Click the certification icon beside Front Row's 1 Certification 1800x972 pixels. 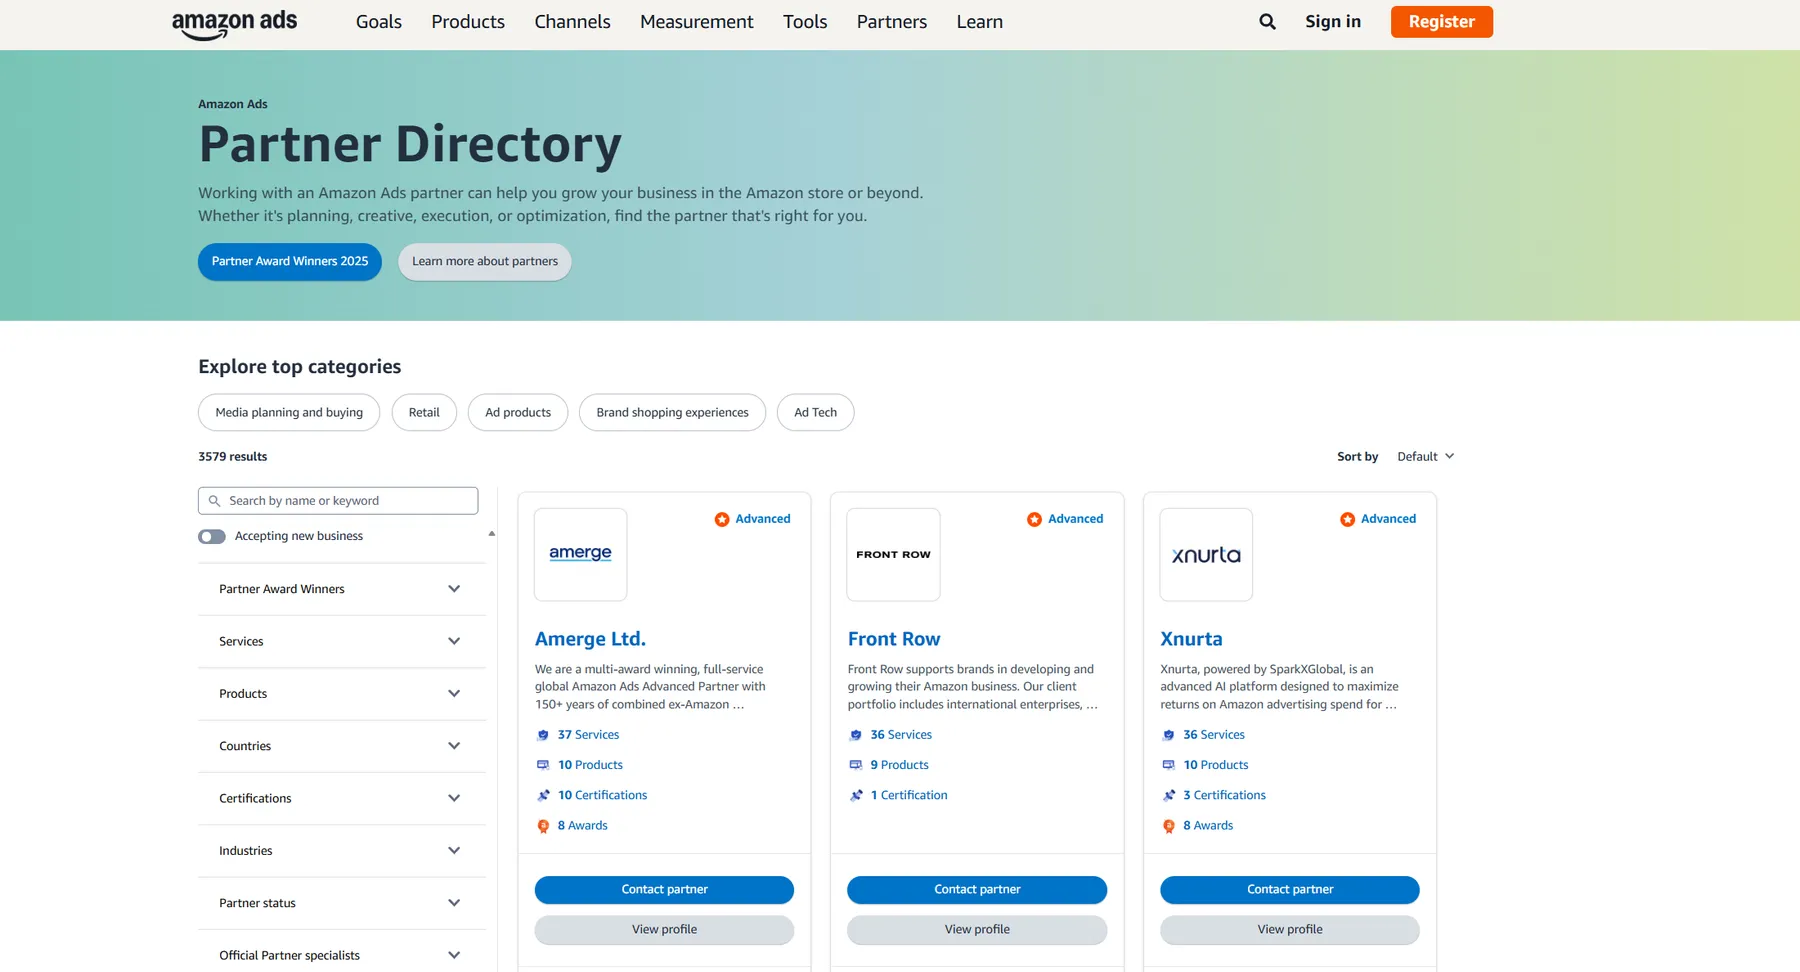click(856, 795)
